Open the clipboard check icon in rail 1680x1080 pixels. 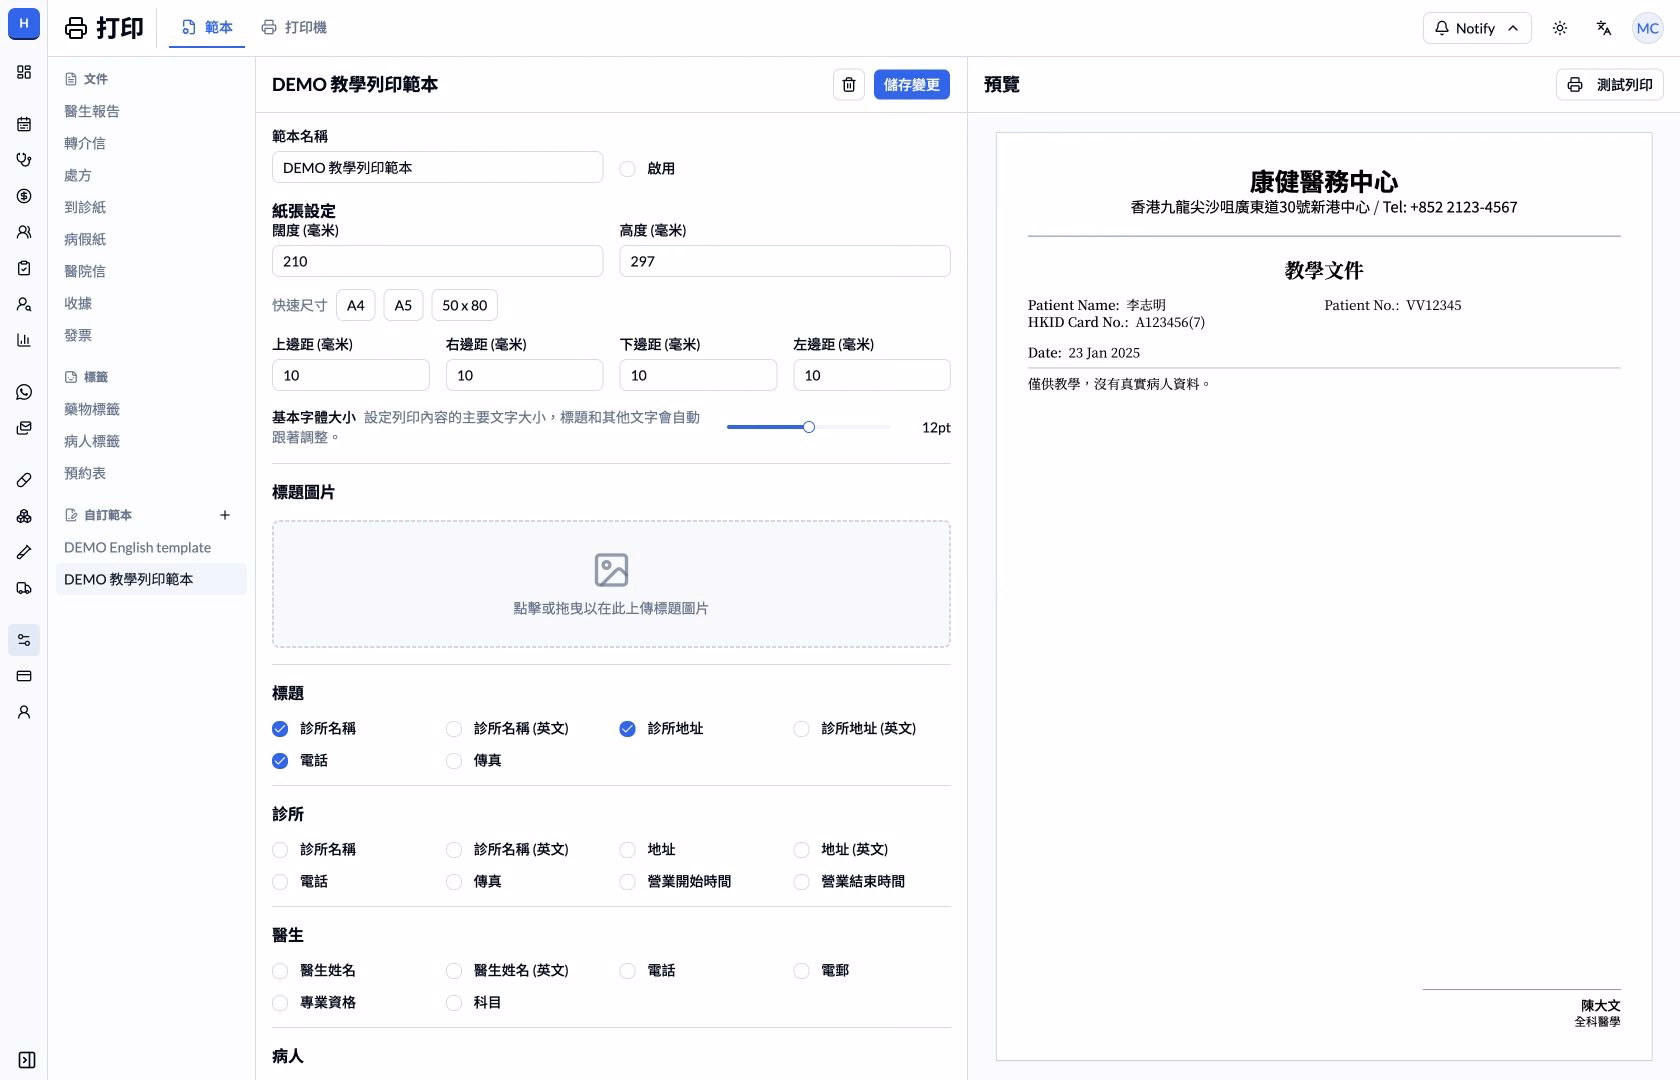coord(24,268)
